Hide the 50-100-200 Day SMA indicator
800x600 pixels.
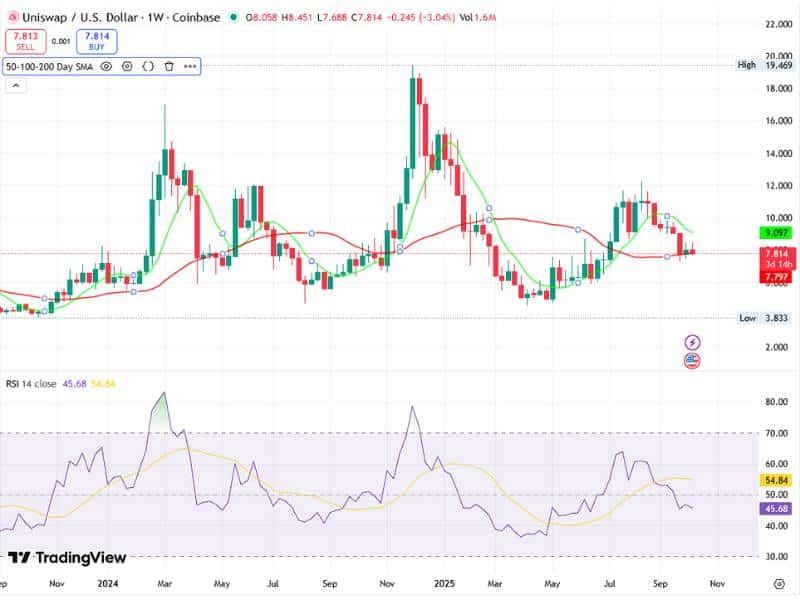click(x=107, y=66)
